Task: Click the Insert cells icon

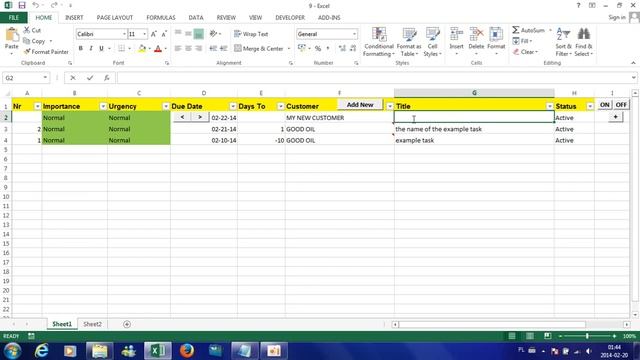Action: click(456, 35)
